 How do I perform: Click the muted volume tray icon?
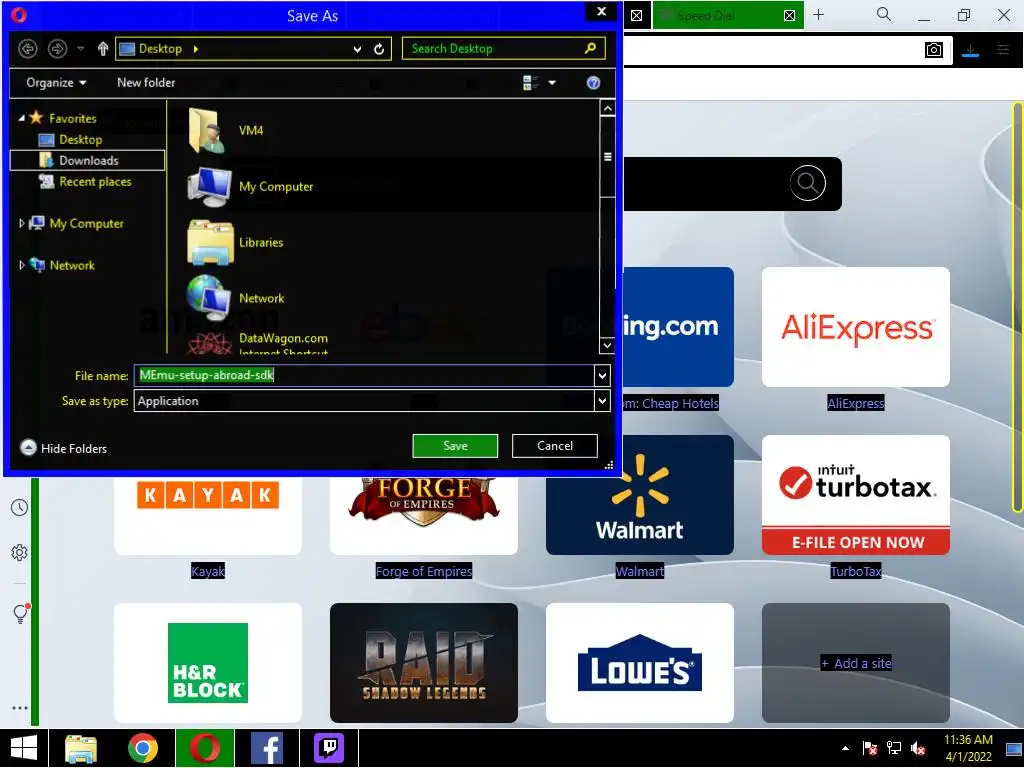[918, 748]
